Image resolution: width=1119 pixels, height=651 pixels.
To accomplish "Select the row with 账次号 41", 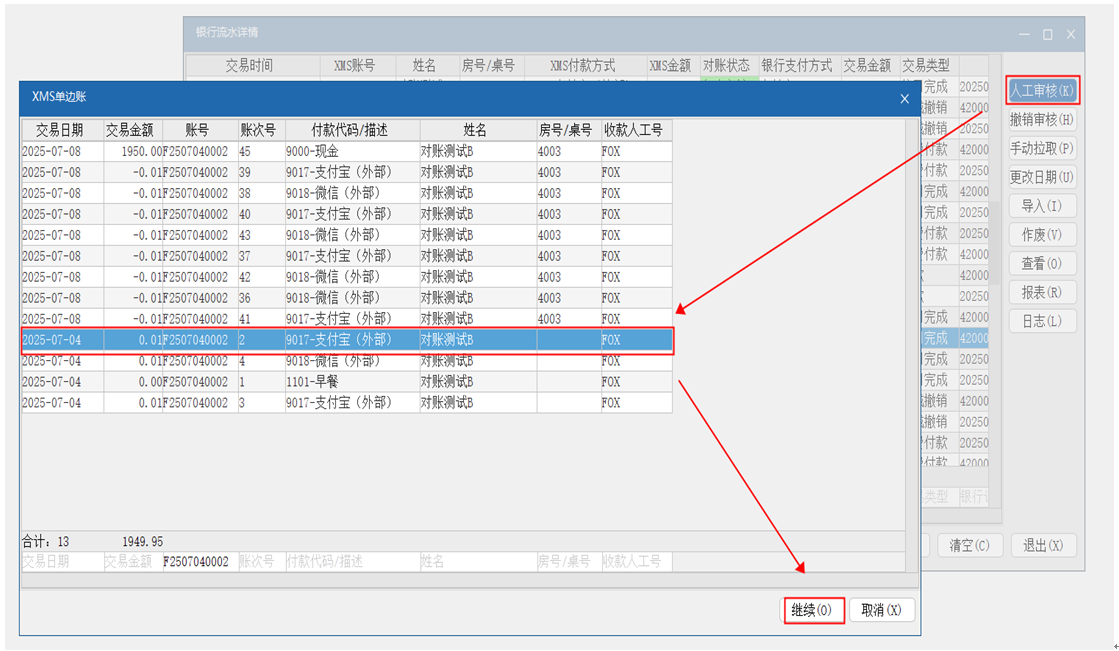I will coord(347,318).
